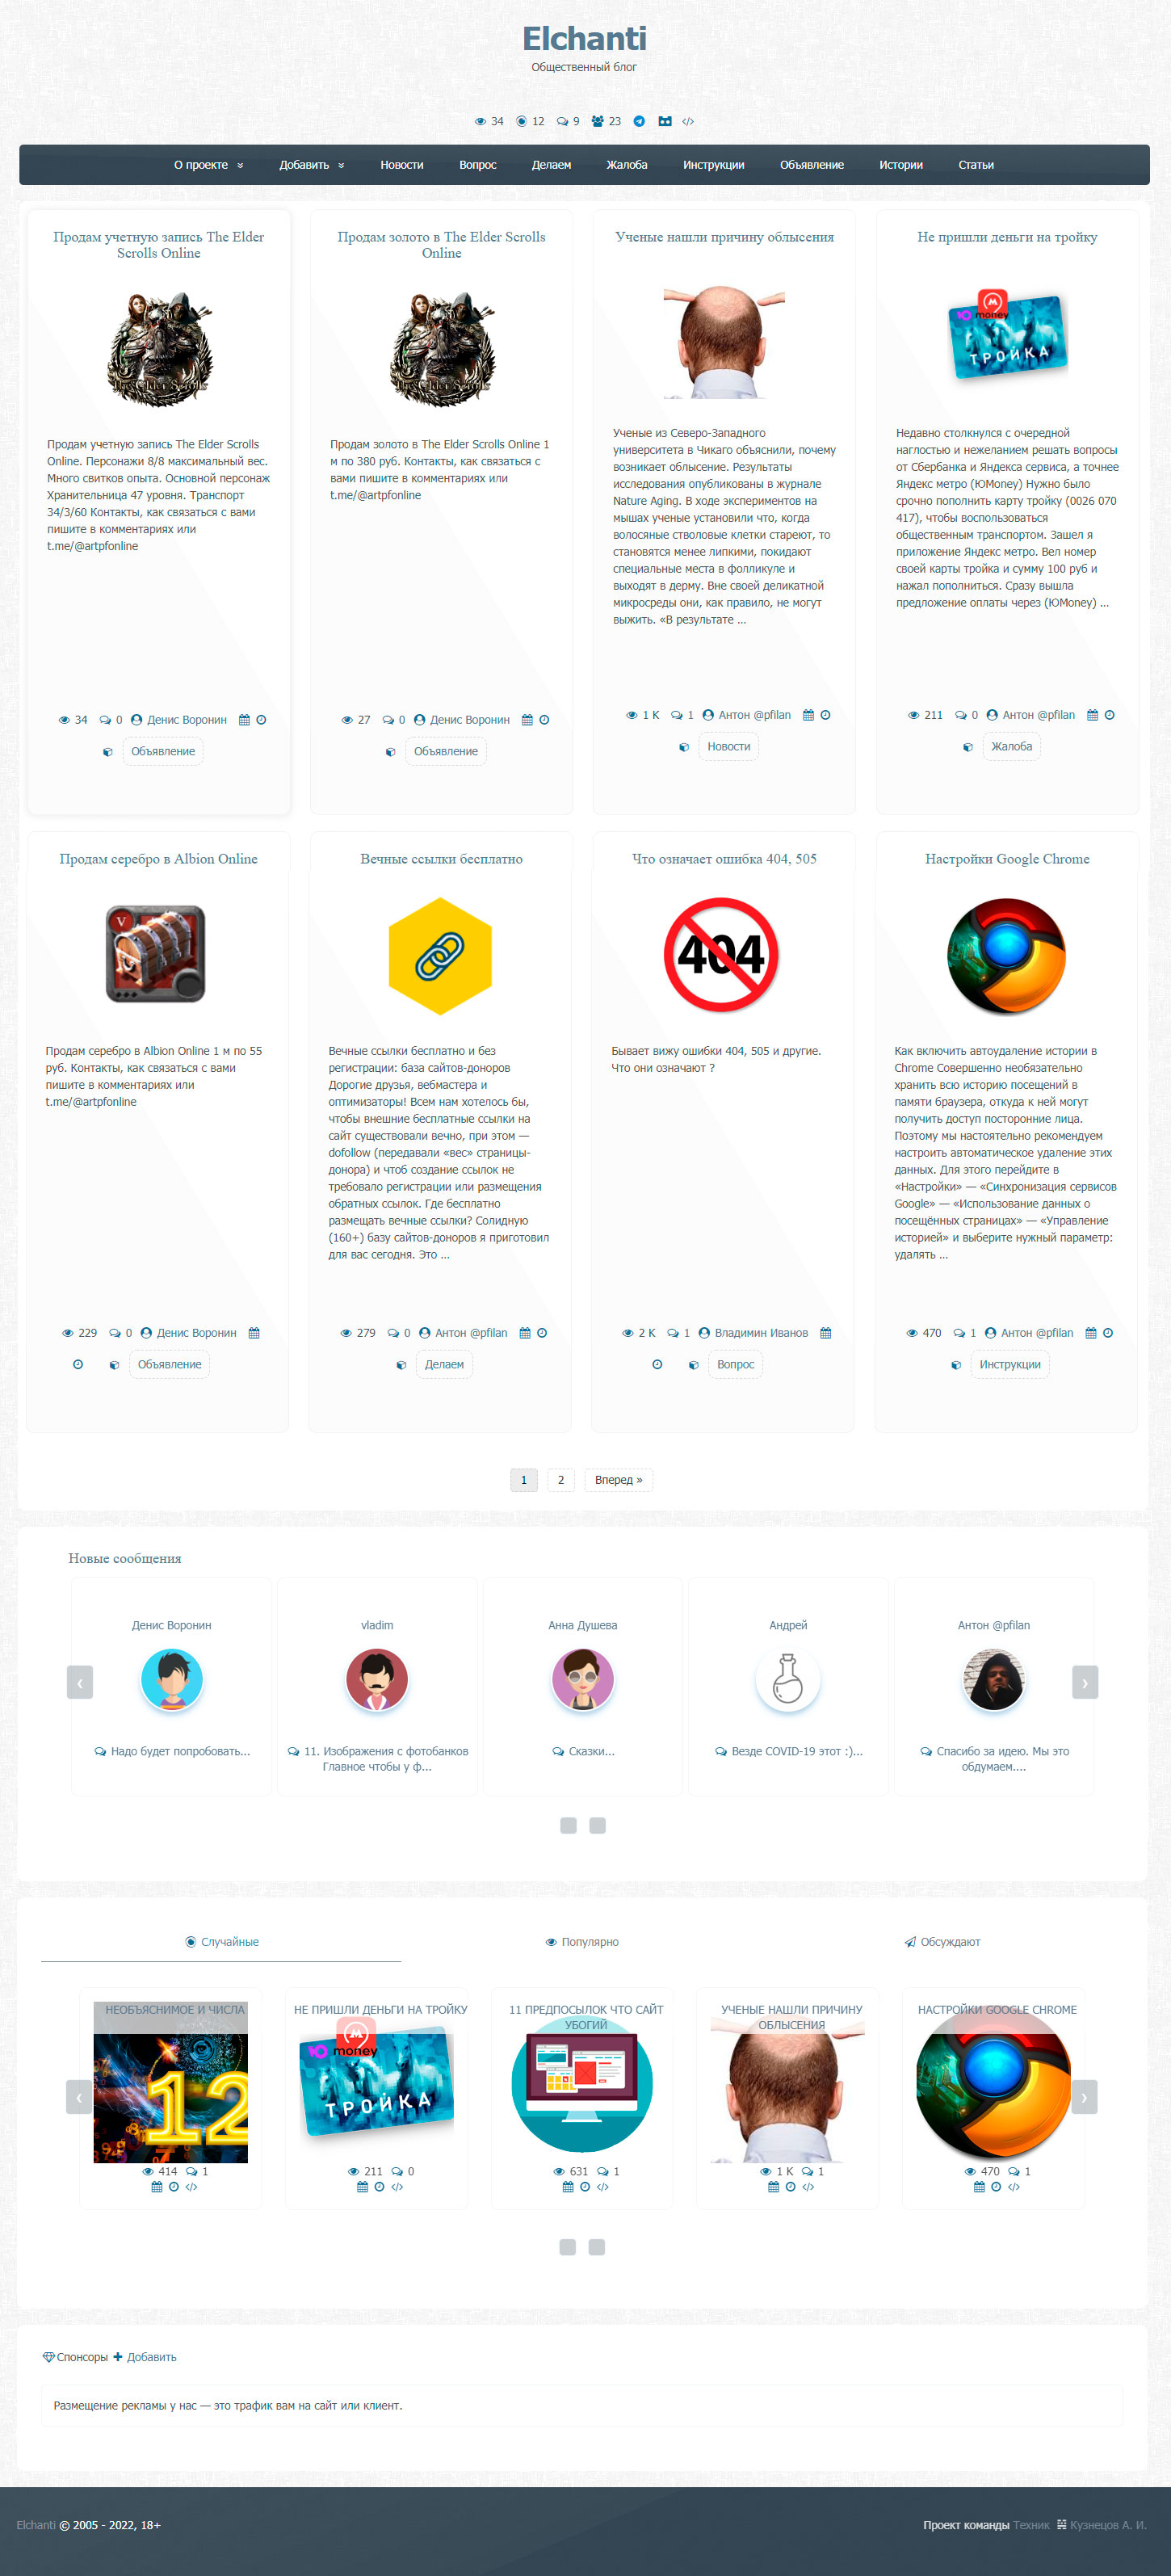Viewport: 1171px width, 2576px height.
Task: Click the users group icon beside 23
Action: point(598,121)
